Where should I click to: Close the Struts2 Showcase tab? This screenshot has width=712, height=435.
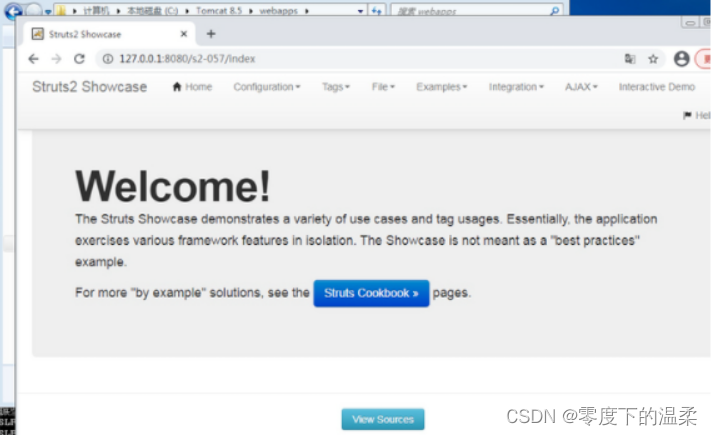(x=184, y=34)
